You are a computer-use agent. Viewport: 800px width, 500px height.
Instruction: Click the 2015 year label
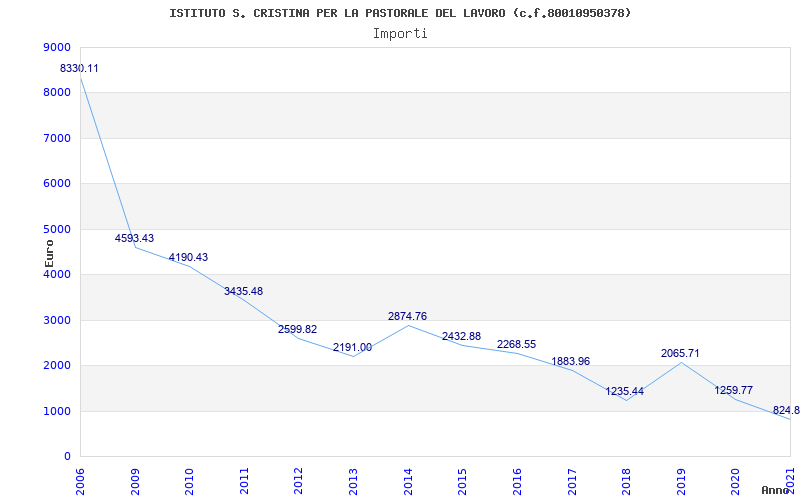[x=463, y=481]
